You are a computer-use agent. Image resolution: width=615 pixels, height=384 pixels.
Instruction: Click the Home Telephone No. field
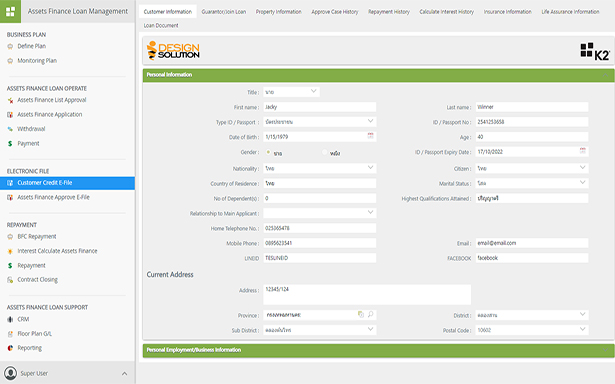[320, 228]
